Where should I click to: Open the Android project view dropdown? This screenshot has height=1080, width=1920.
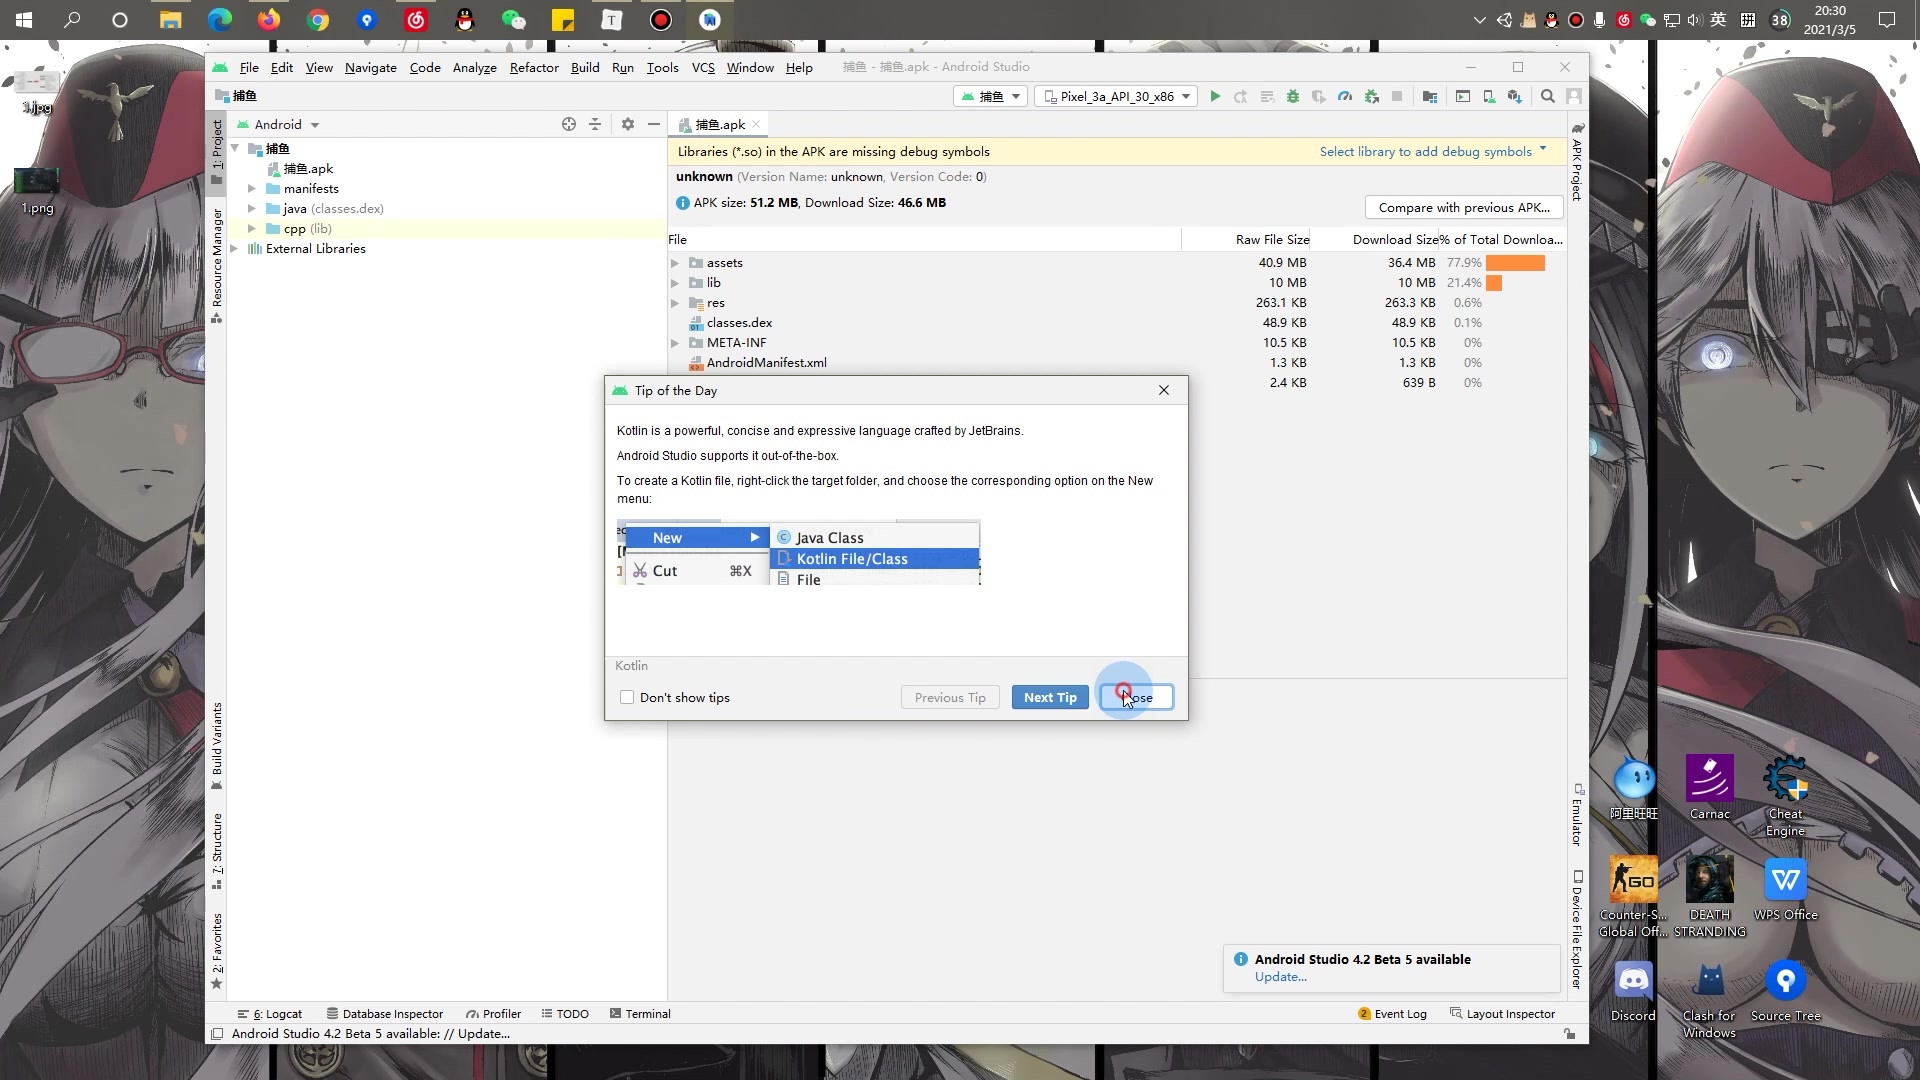285,124
